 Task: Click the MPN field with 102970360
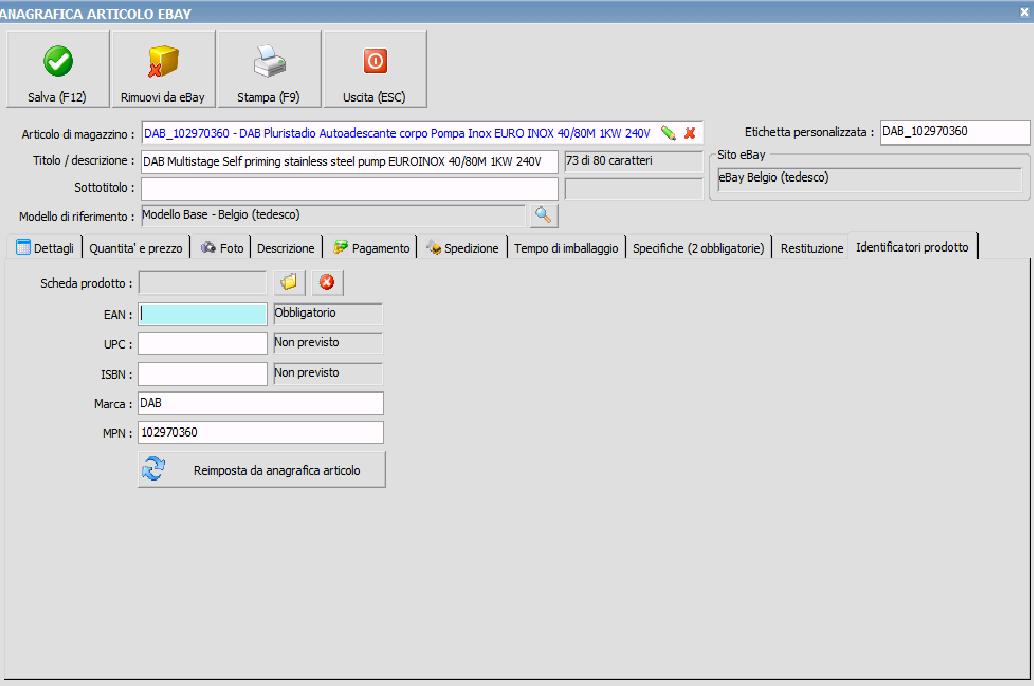pyautogui.click(x=260, y=433)
